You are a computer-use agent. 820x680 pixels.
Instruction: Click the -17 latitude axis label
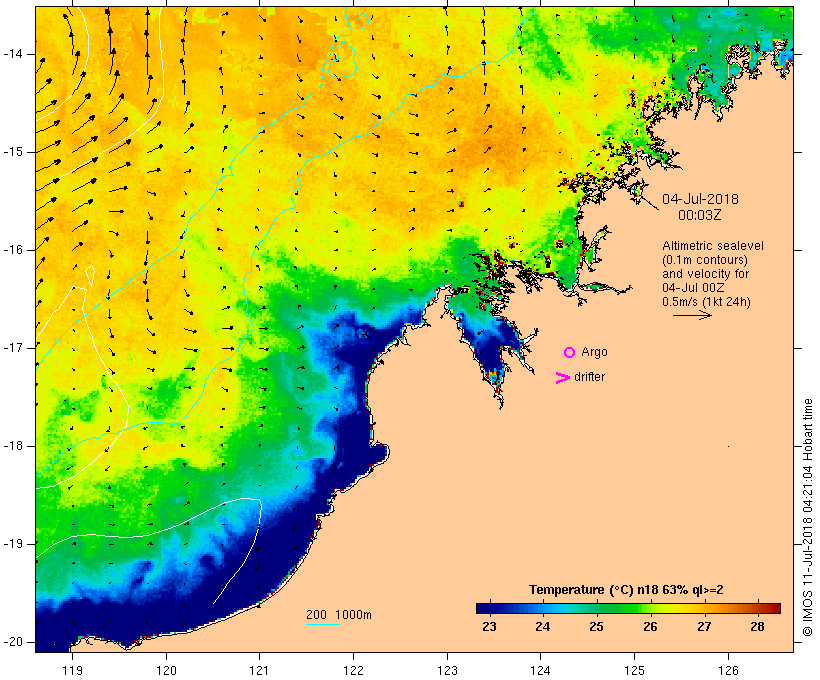tap(12, 348)
